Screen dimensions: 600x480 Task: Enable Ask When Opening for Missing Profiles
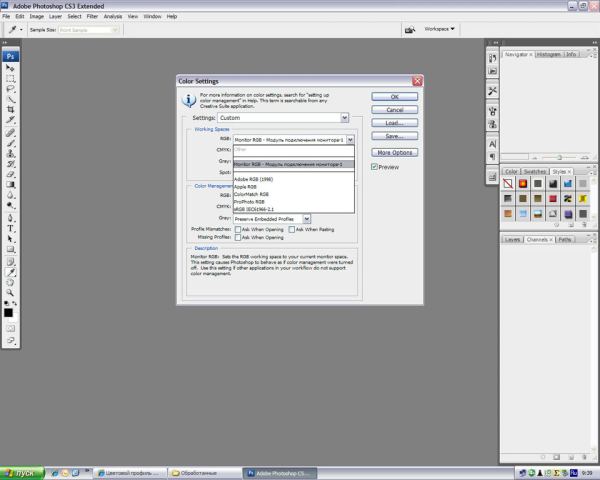[x=238, y=237]
